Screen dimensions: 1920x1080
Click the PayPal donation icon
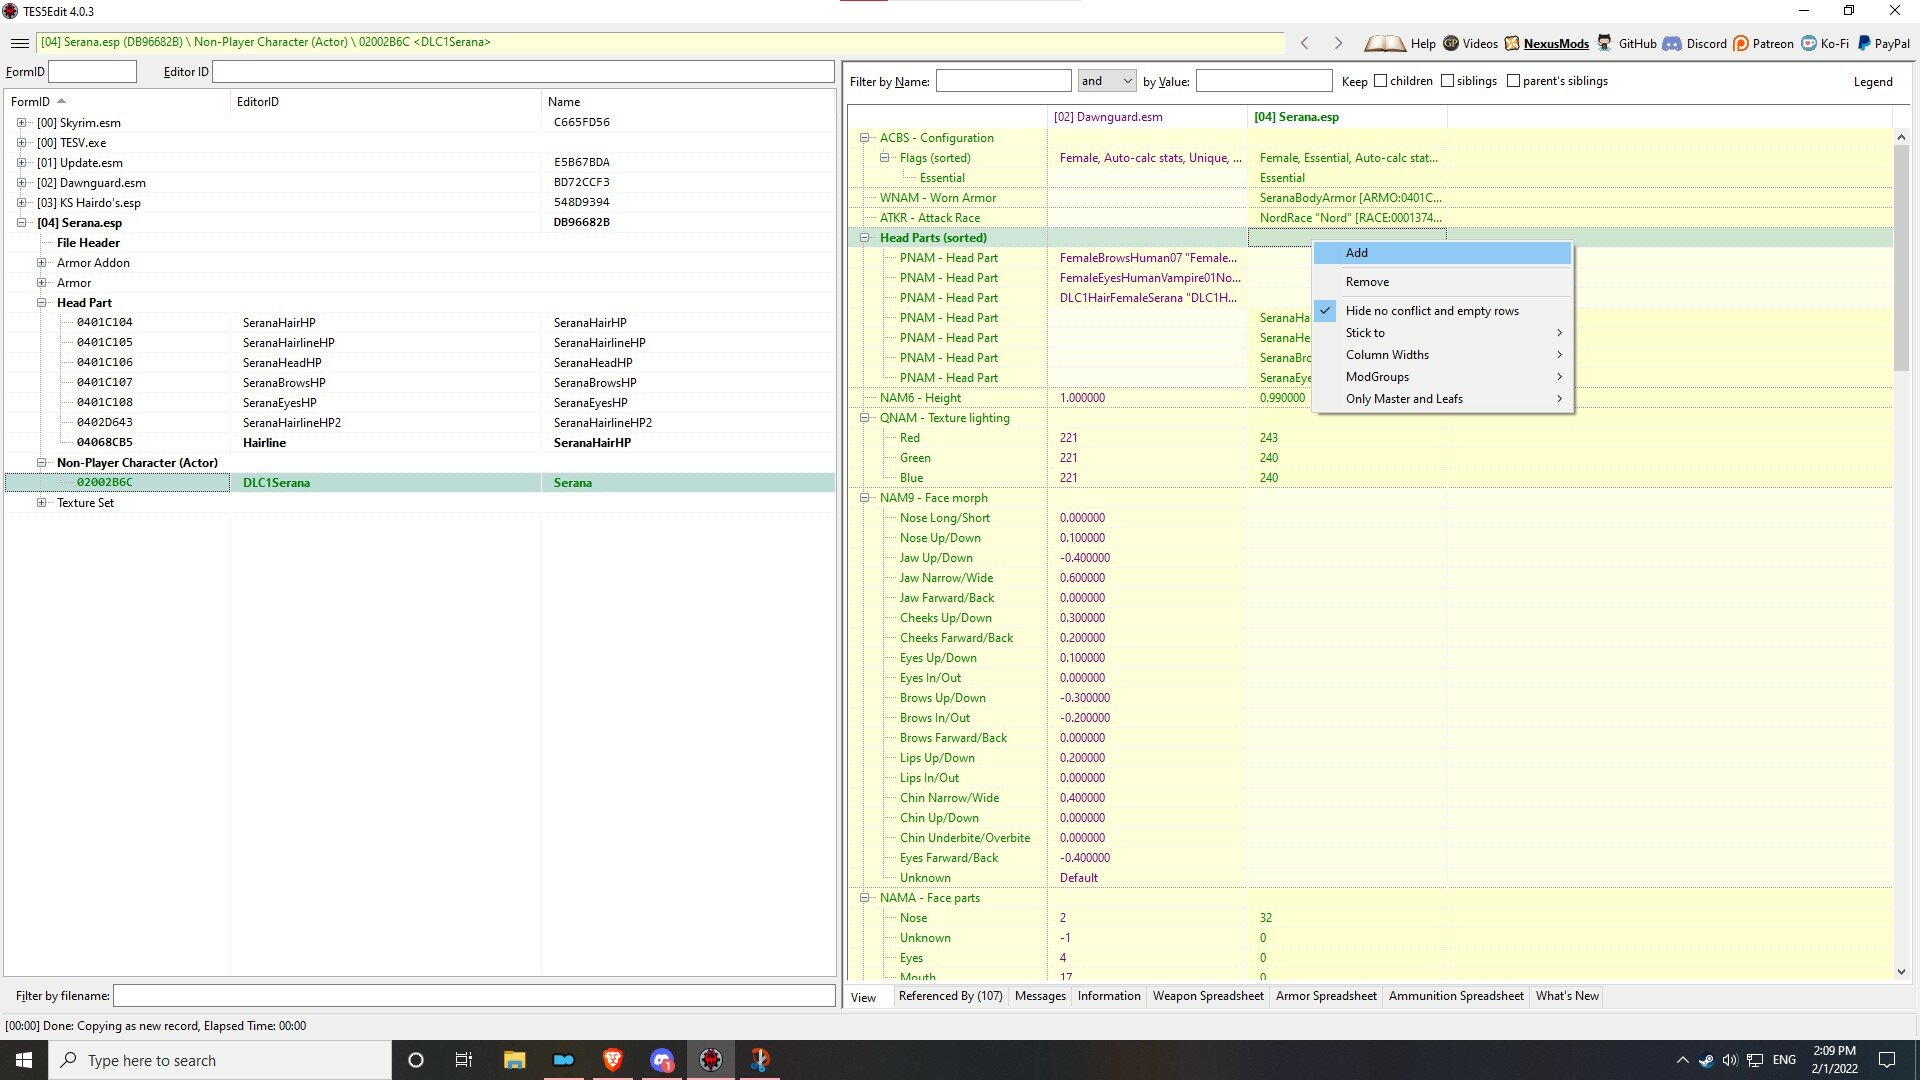point(1864,43)
